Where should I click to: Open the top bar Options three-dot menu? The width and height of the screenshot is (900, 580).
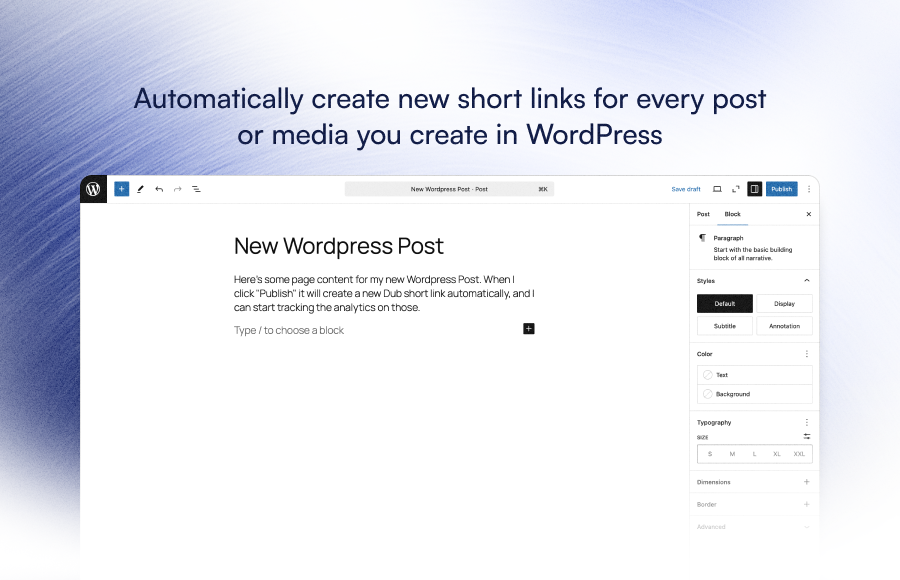click(x=808, y=188)
